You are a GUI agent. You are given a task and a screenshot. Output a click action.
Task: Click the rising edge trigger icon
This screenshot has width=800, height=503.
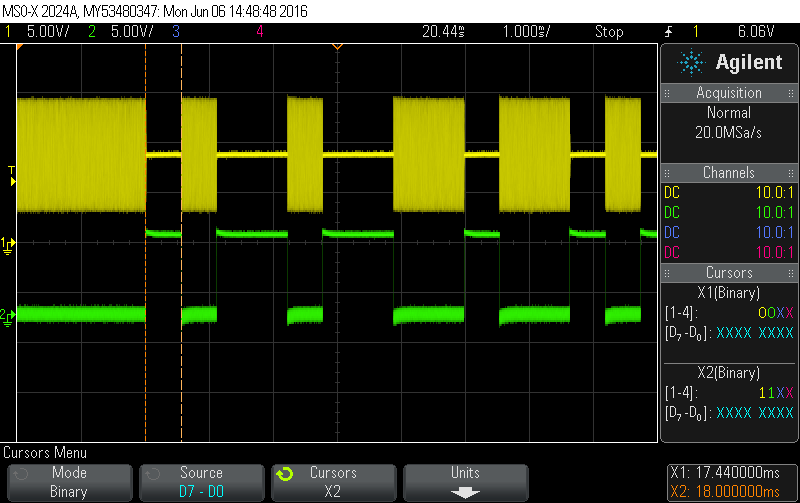click(669, 32)
